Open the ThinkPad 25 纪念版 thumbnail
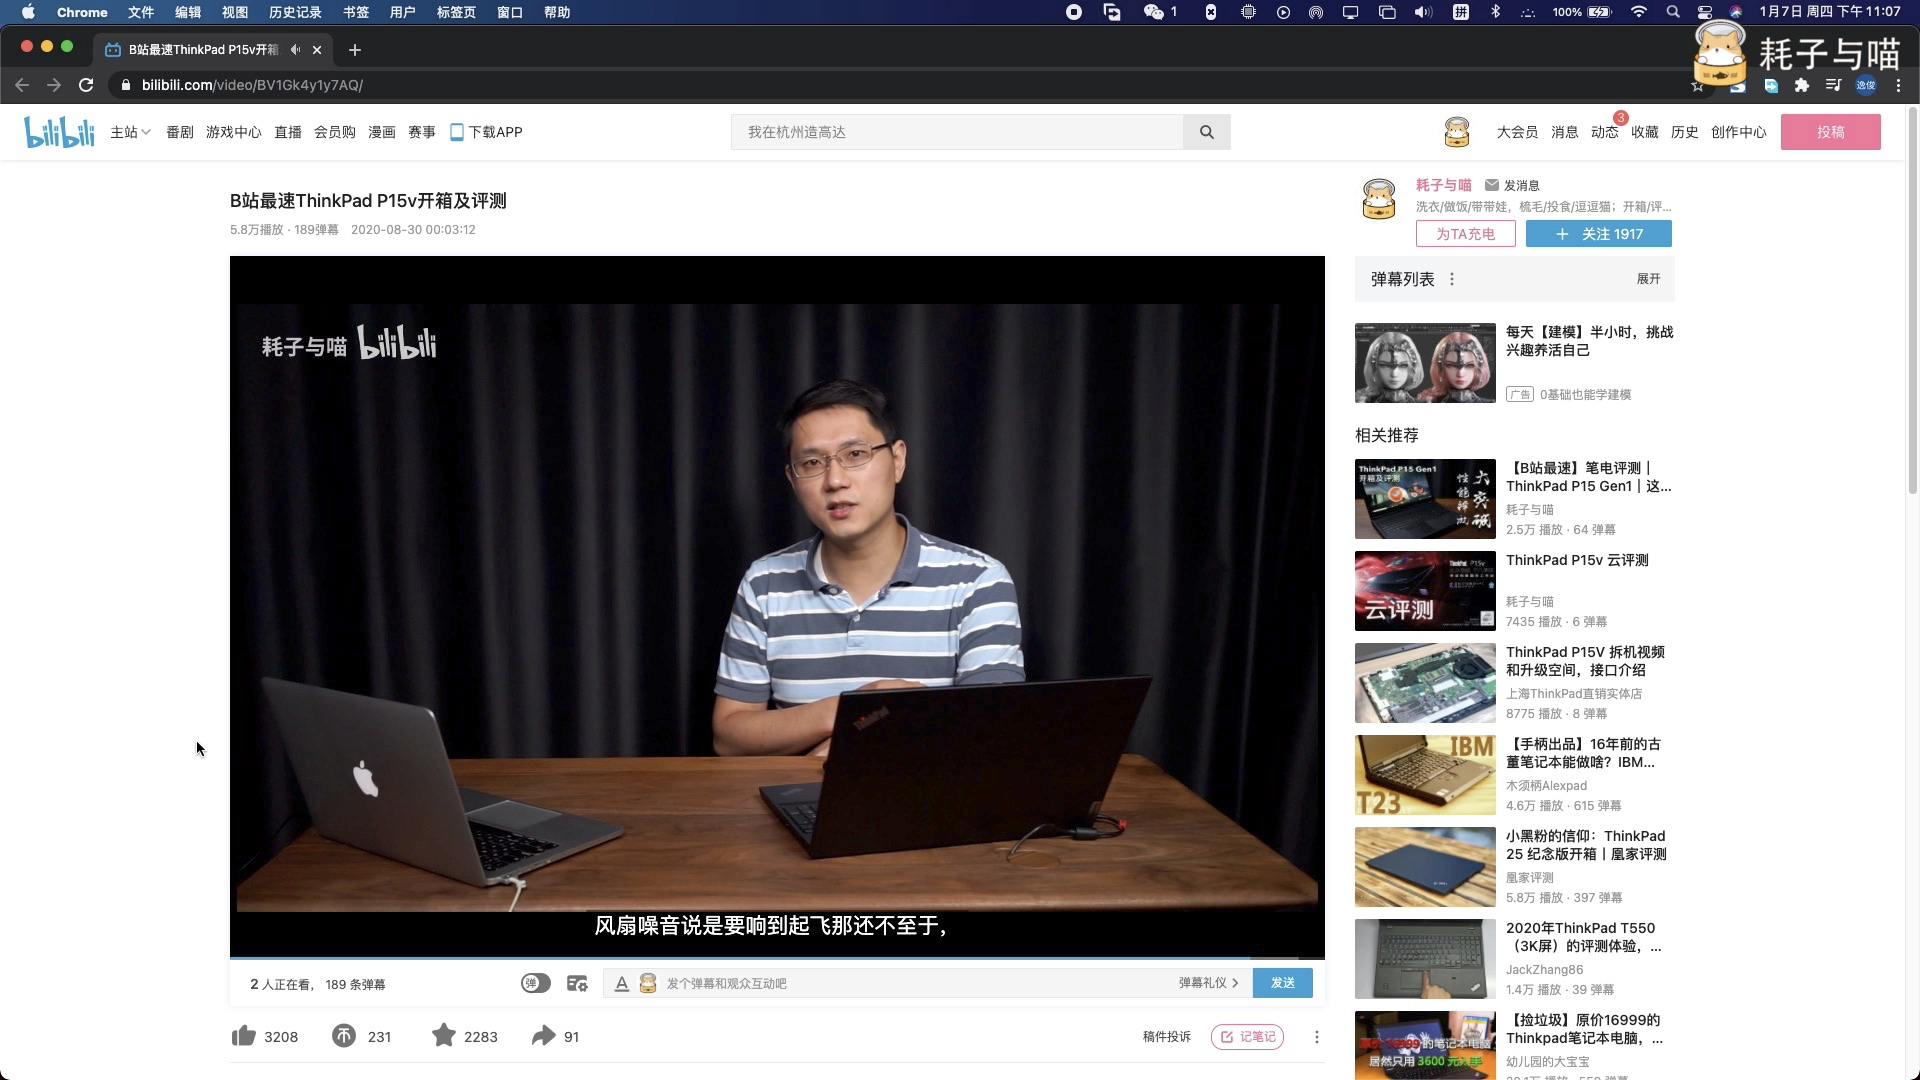The image size is (1920, 1080). (1425, 867)
